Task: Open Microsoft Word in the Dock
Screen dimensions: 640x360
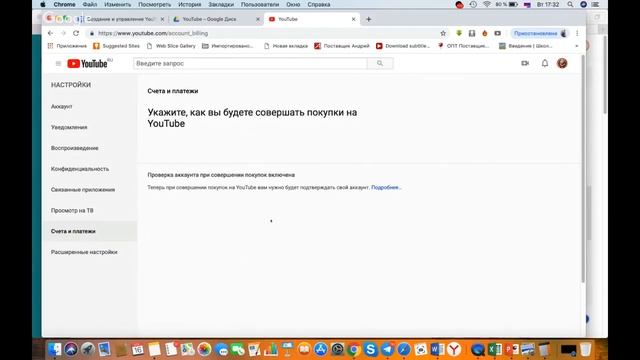Action: click(x=437, y=349)
